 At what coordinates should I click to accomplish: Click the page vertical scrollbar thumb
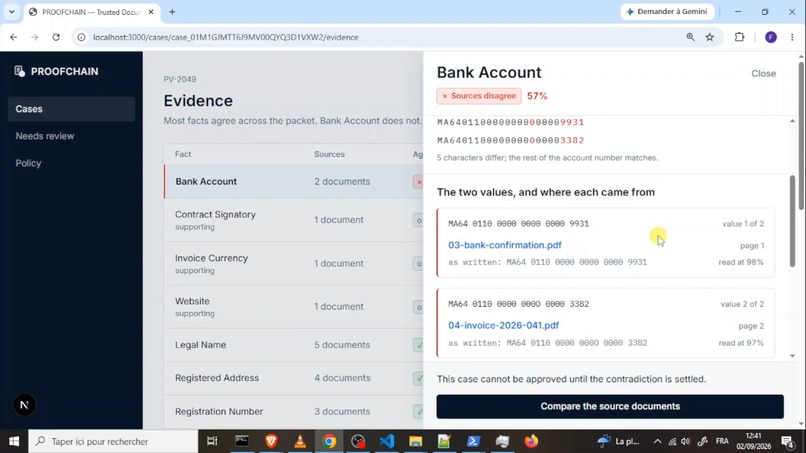point(801,136)
